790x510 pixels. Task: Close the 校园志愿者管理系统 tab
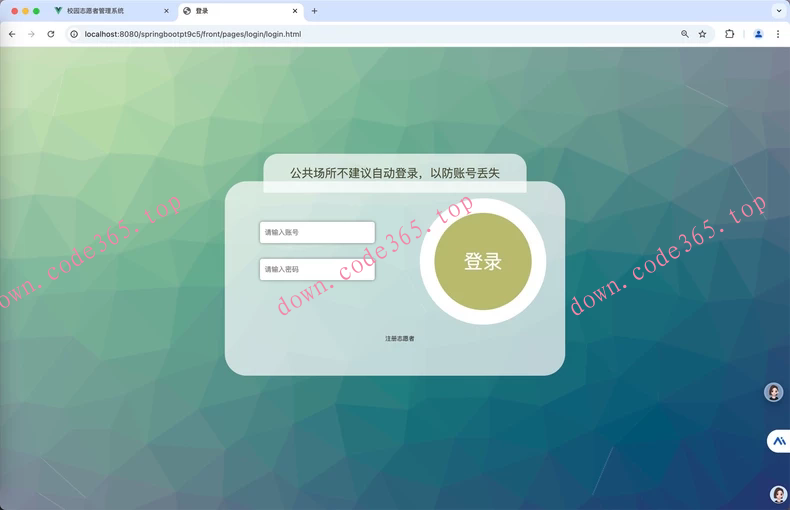coord(166,11)
